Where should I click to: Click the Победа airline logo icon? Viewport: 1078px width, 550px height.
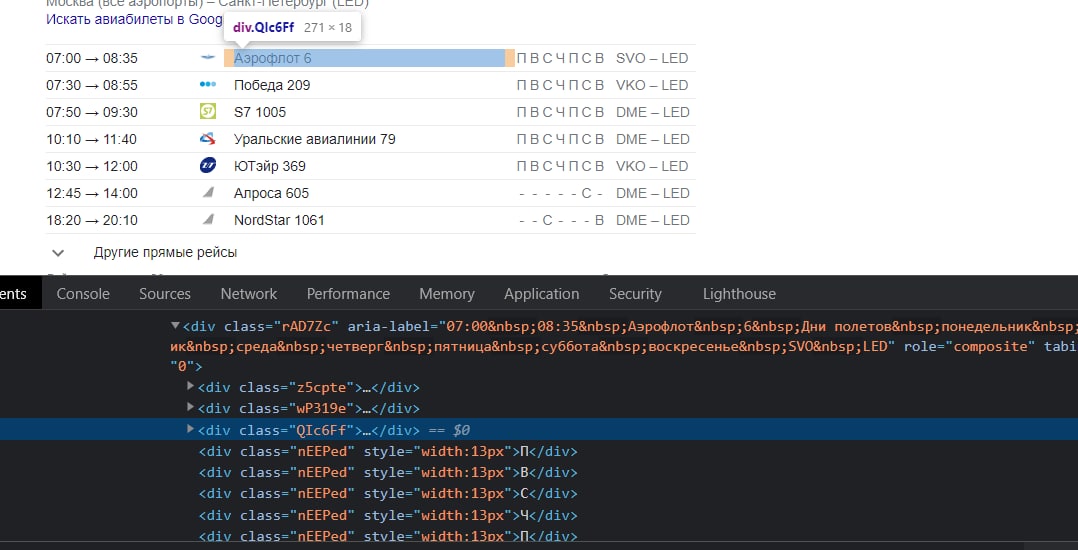(208, 85)
